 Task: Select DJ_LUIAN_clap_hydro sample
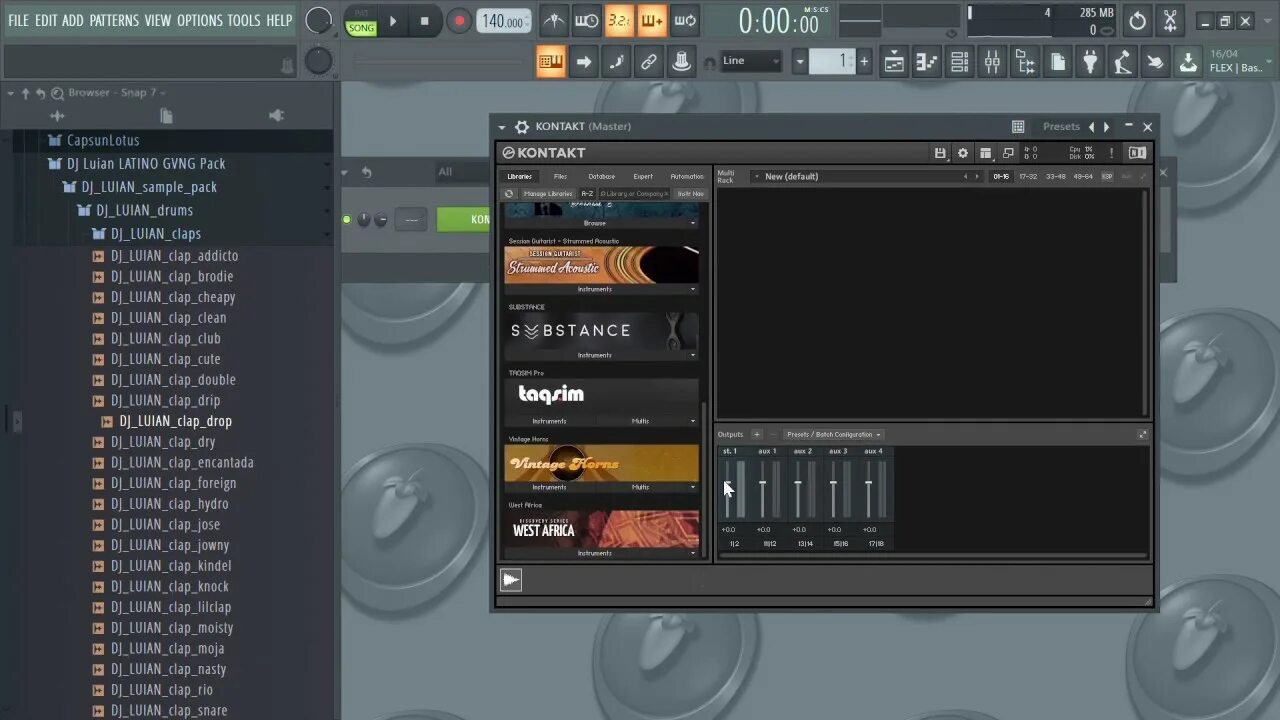(170, 503)
